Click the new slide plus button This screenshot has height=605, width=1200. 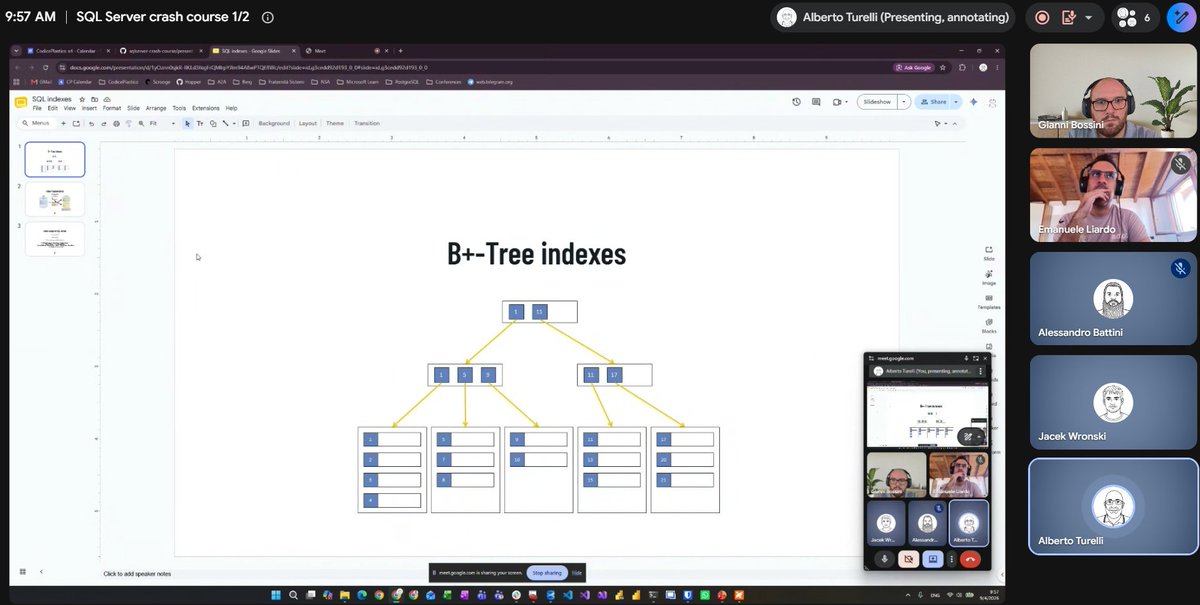click(x=64, y=123)
